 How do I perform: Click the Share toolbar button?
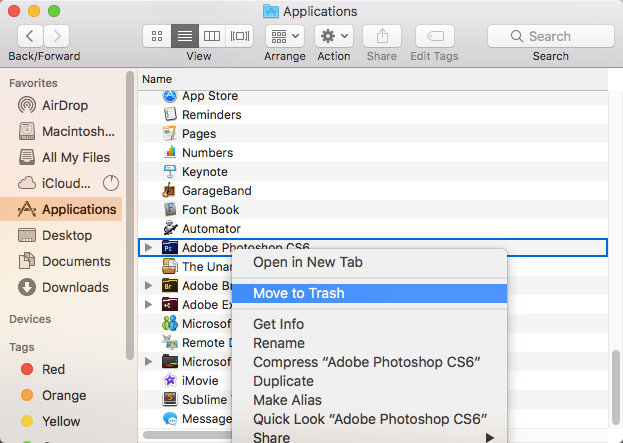pos(382,36)
